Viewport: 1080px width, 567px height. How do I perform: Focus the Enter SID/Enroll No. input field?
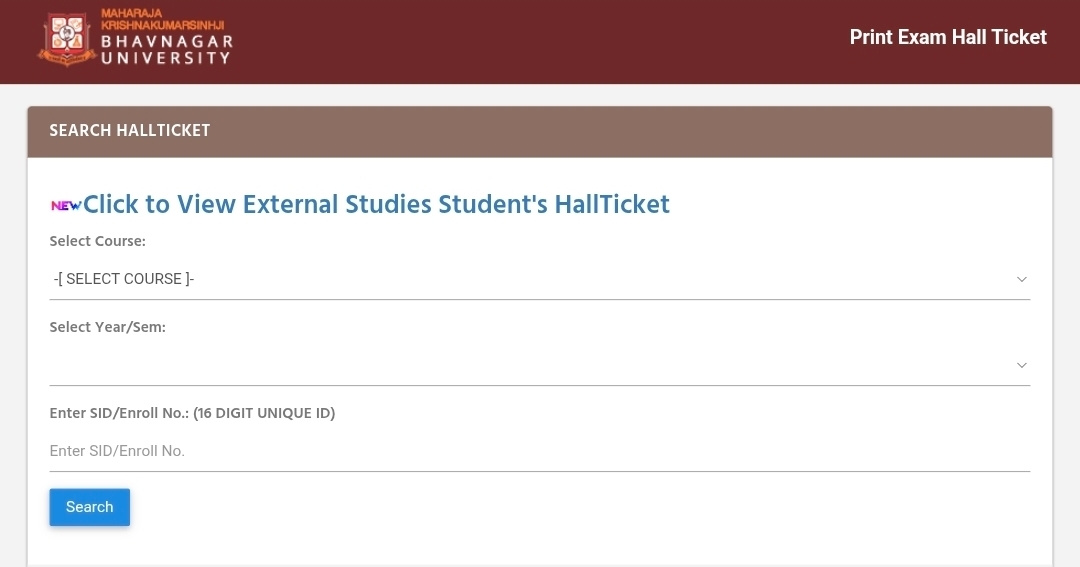538,451
